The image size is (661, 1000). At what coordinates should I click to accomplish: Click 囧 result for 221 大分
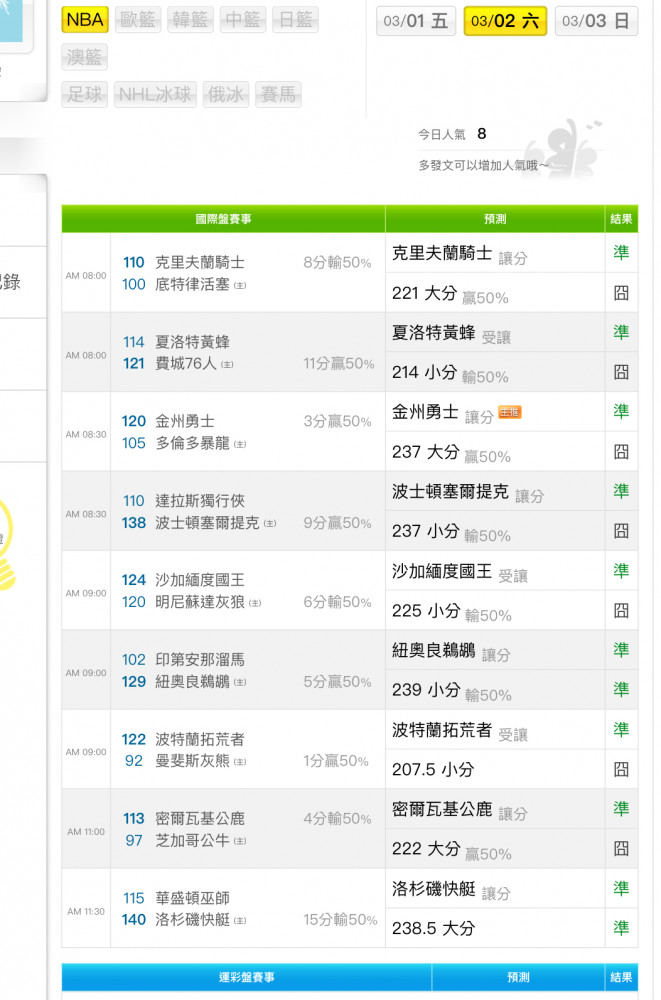coord(621,293)
